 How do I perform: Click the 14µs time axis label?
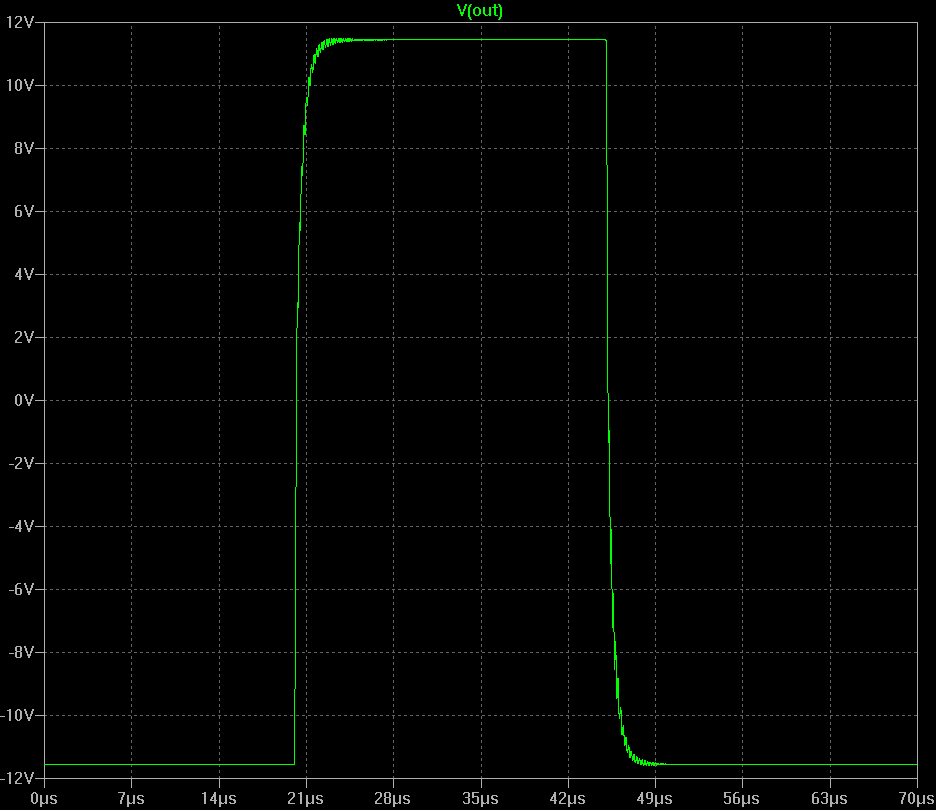coord(218,799)
